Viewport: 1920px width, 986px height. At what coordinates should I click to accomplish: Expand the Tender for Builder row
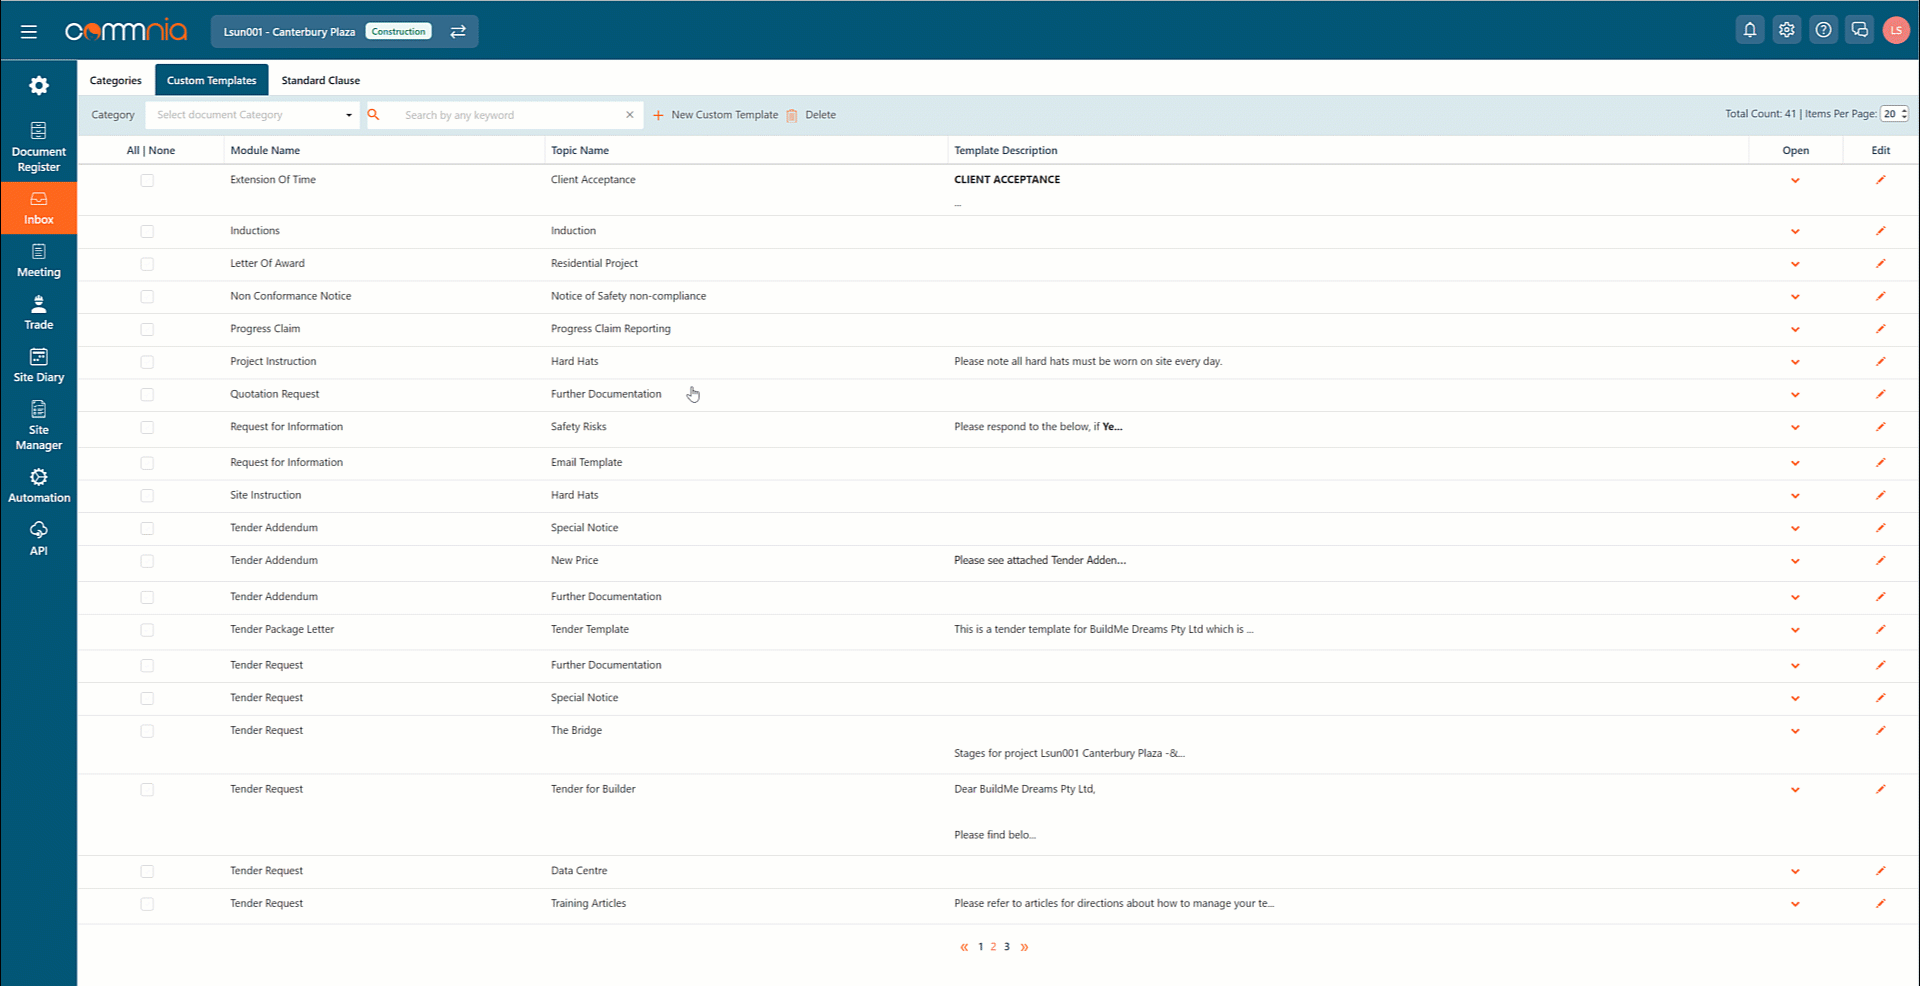pyautogui.click(x=1795, y=790)
